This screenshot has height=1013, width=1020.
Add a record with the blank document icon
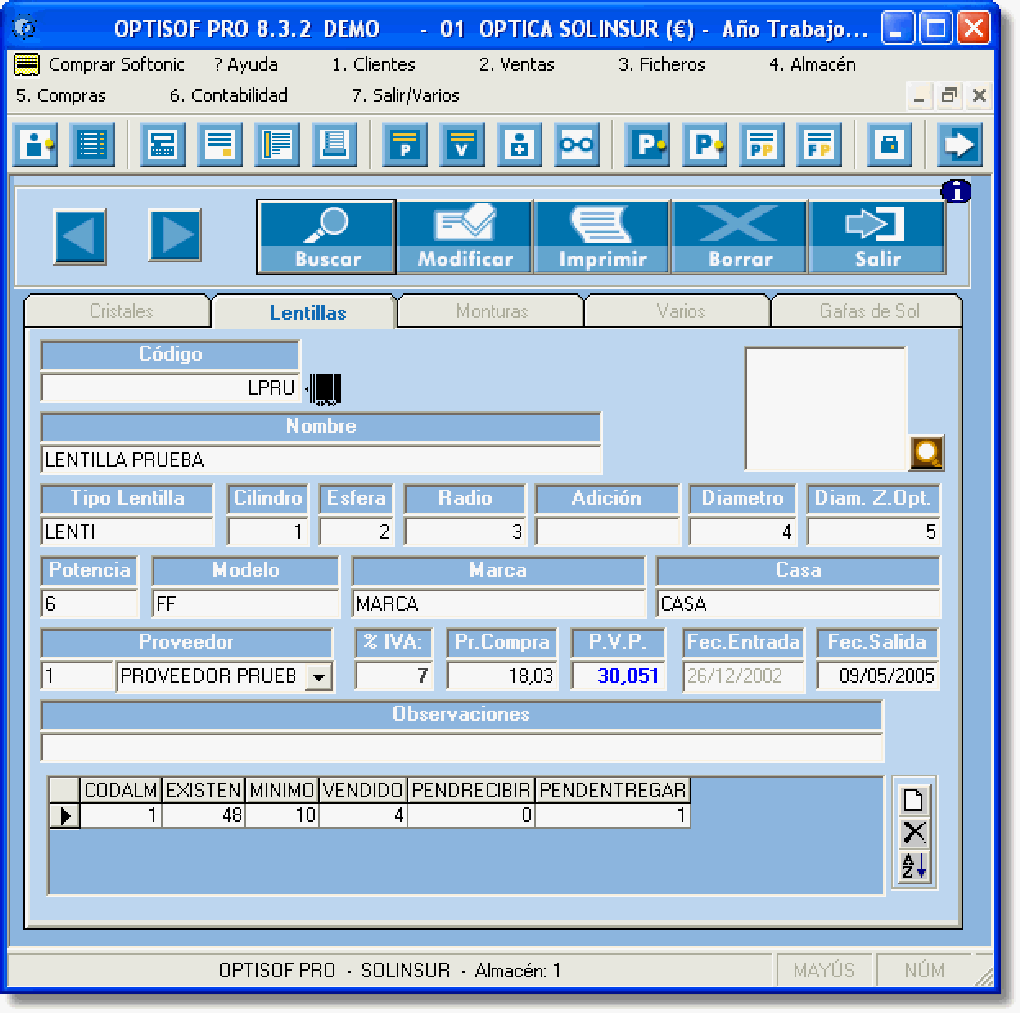pos(912,799)
